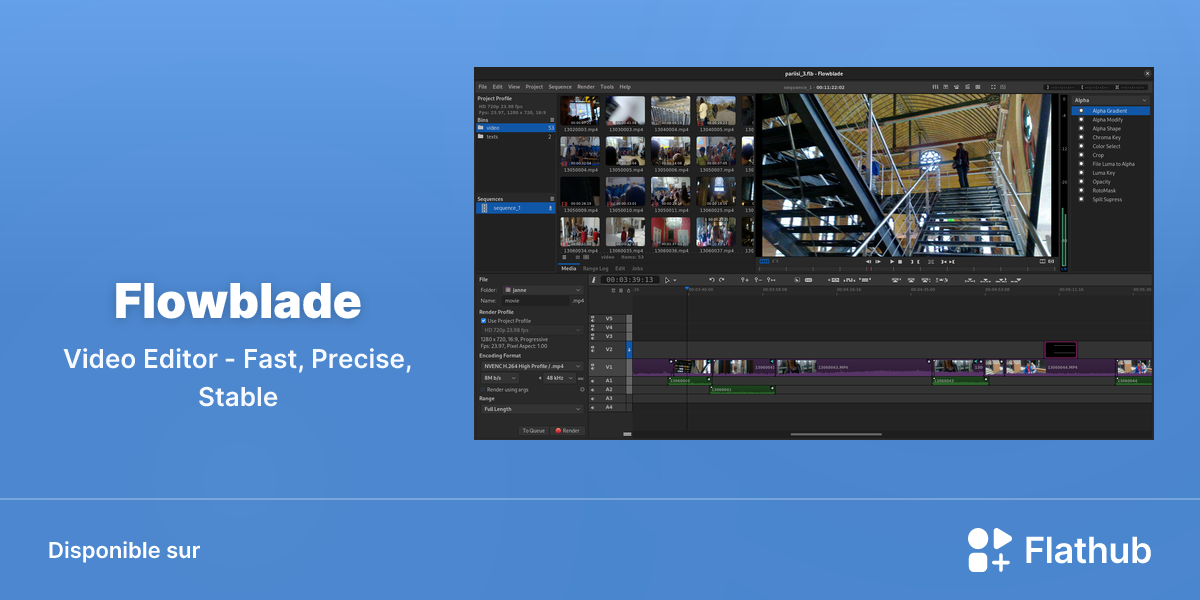Open the 8M b/s bitrate dropdown
This screenshot has height=600, width=1200.
[500, 378]
